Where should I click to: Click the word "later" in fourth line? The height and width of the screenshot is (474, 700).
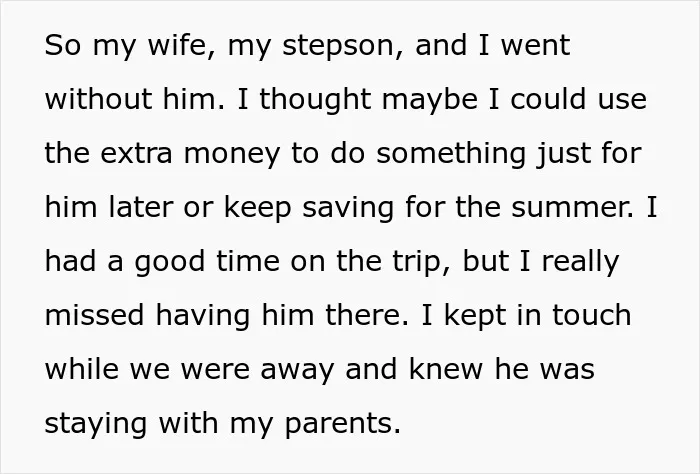[141, 208]
